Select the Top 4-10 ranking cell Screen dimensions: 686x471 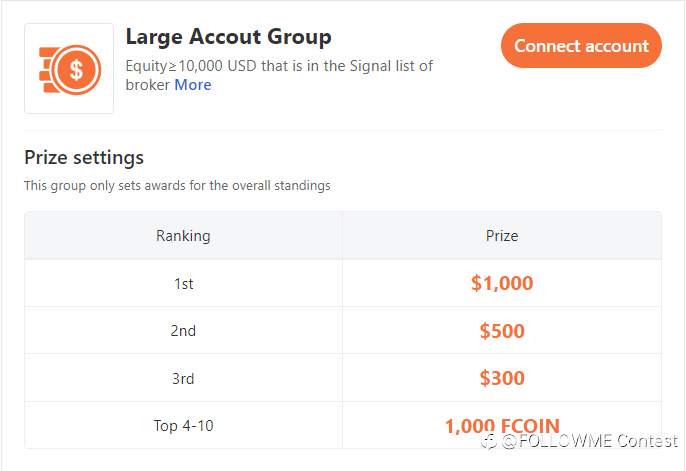183,426
